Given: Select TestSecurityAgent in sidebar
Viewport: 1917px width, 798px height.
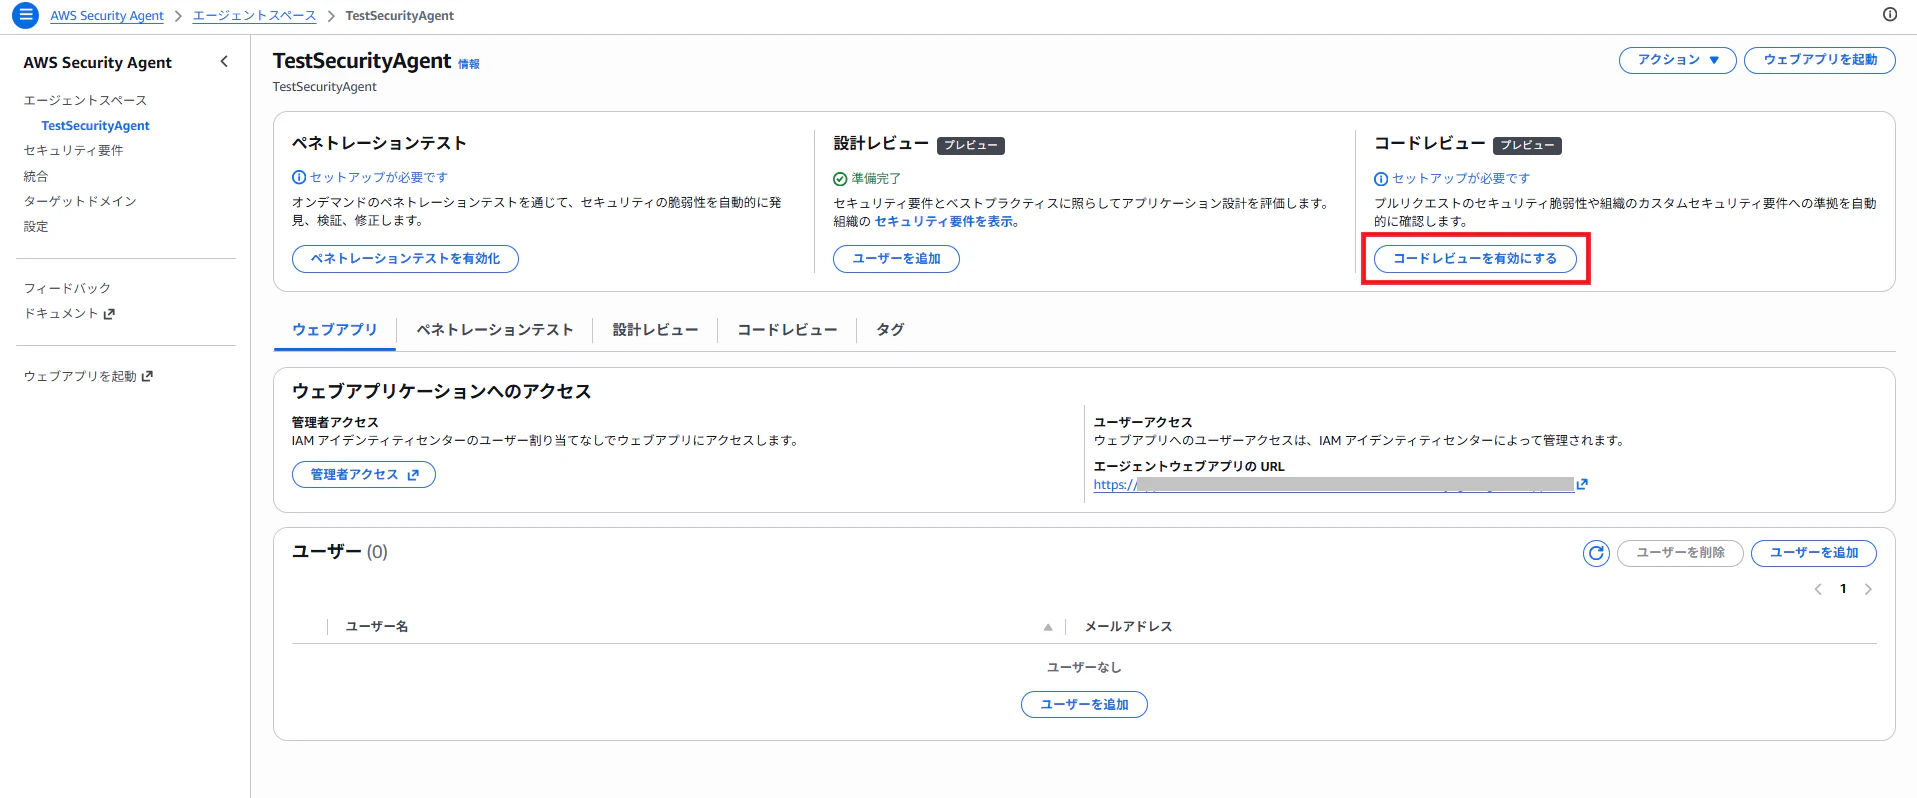Looking at the screenshot, I should pyautogui.click(x=95, y=126).
